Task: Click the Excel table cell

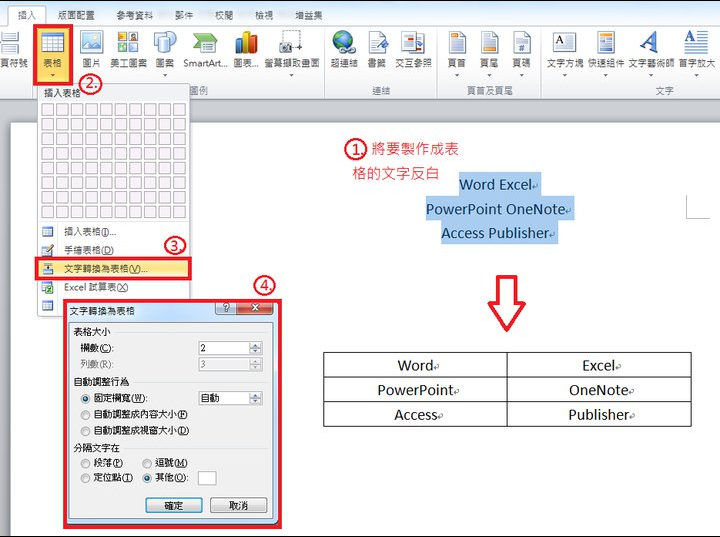Action: 599,365
